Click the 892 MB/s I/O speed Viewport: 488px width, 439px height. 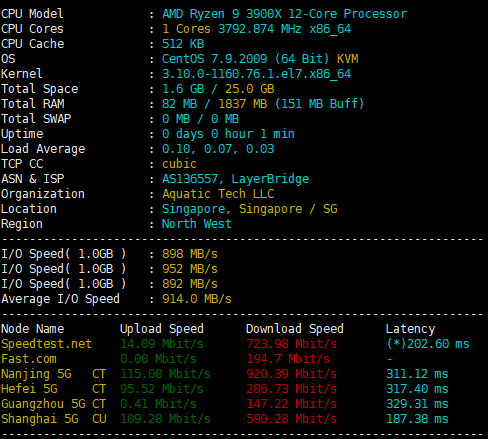(x=190, y=284)
